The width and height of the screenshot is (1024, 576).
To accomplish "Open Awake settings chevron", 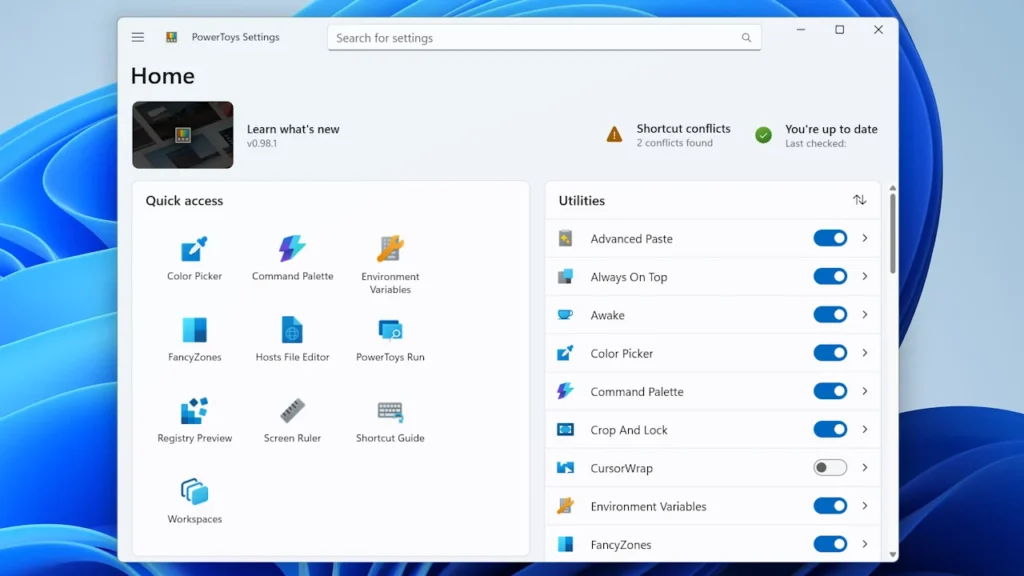I will point(865,315).
